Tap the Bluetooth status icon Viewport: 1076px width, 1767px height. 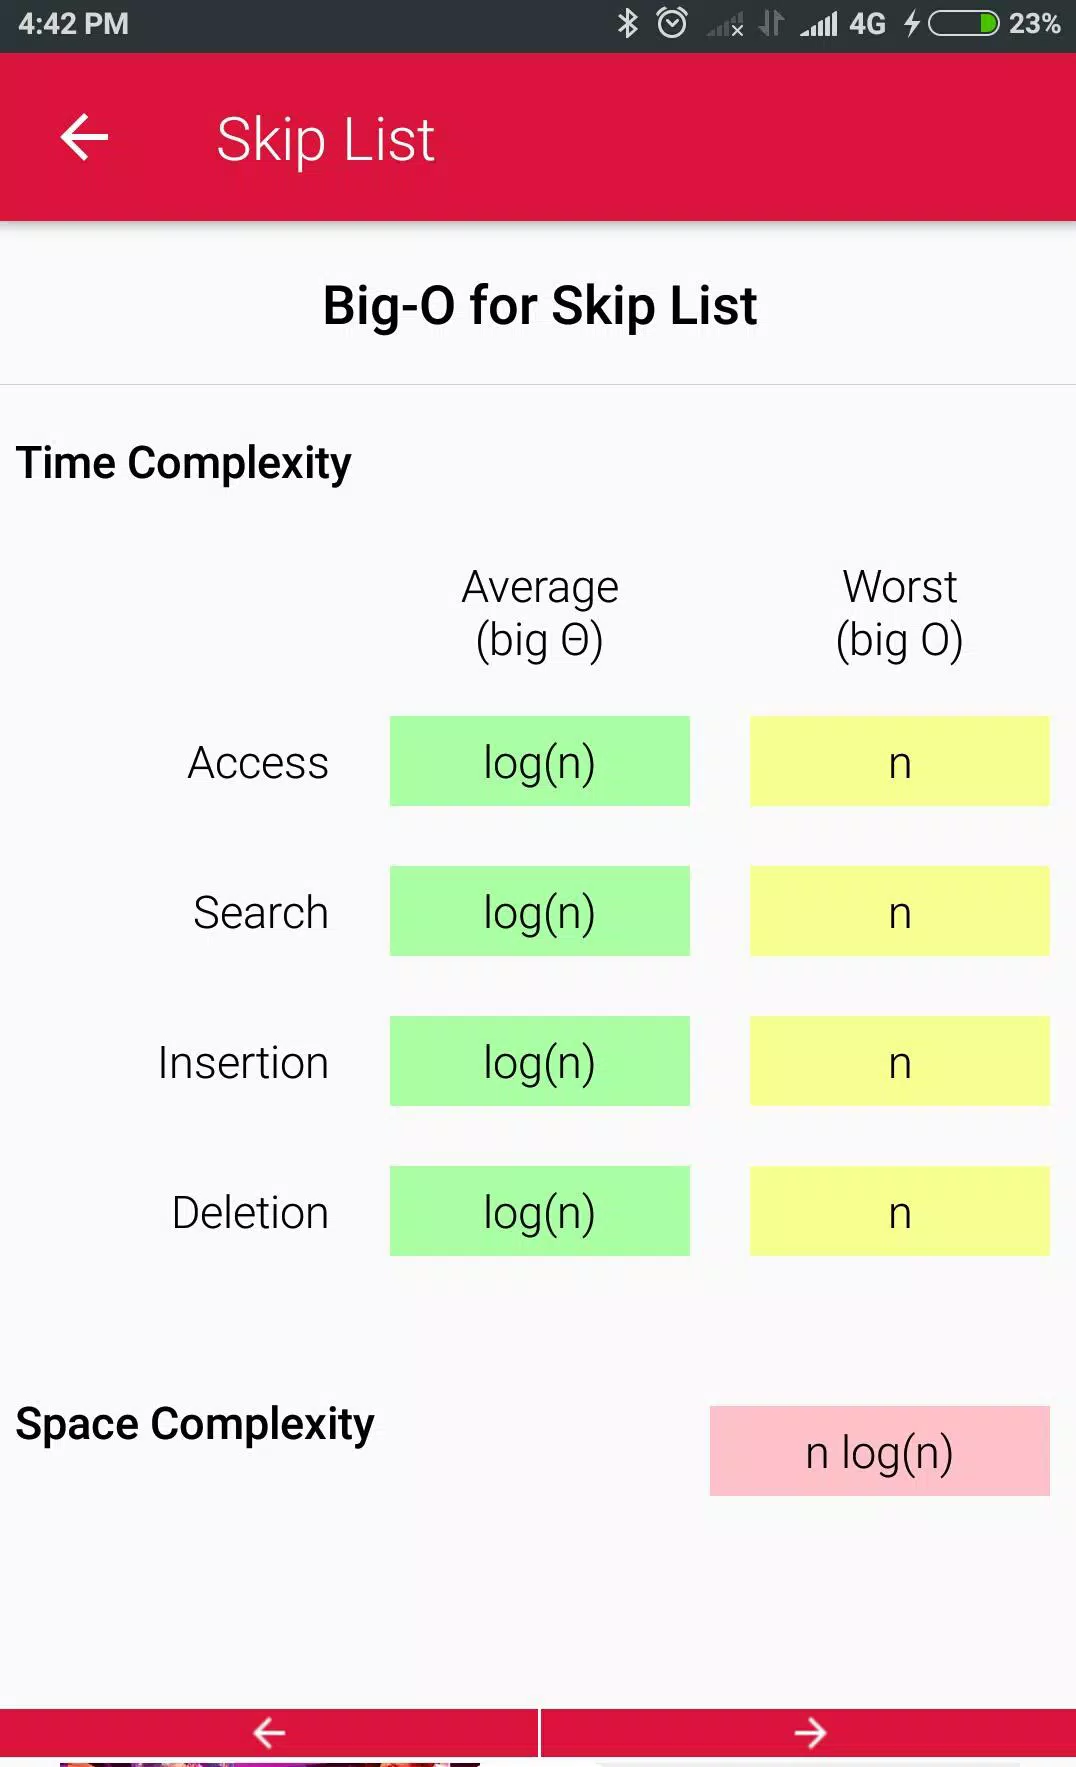(x=627, y=23)
